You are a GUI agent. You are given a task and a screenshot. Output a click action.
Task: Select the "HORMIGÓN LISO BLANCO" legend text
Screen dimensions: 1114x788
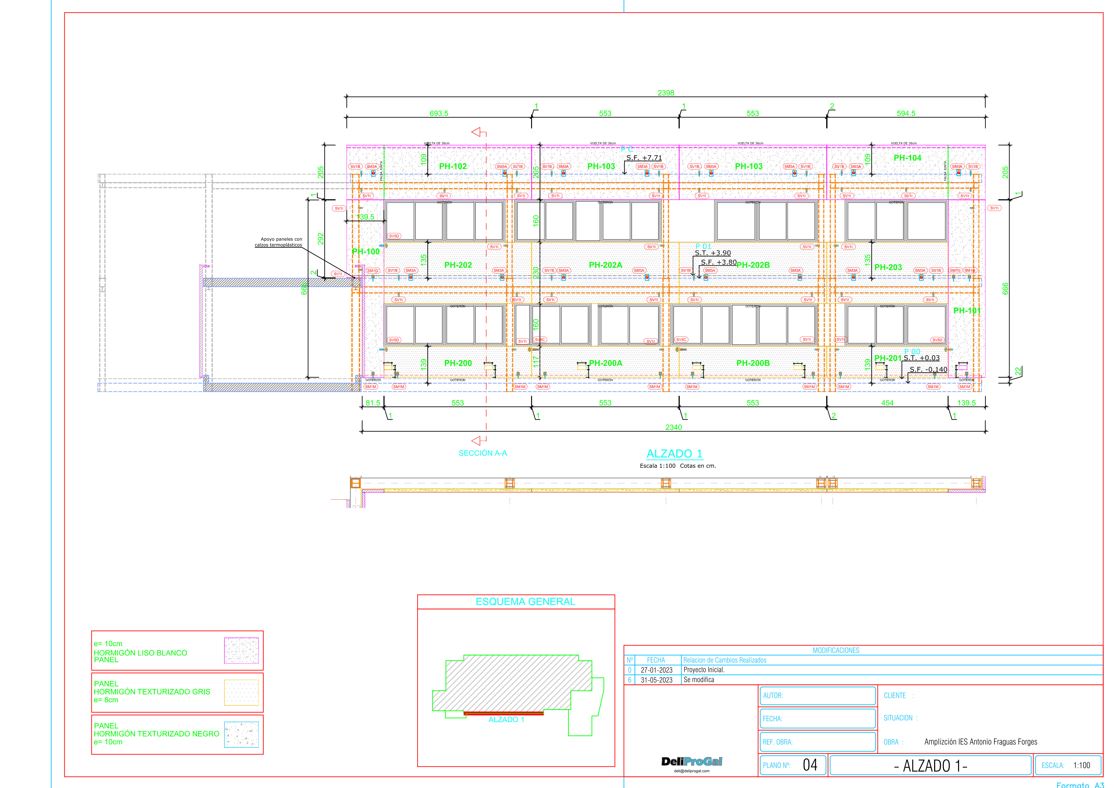pyautogui.click(x=141, y=652)
